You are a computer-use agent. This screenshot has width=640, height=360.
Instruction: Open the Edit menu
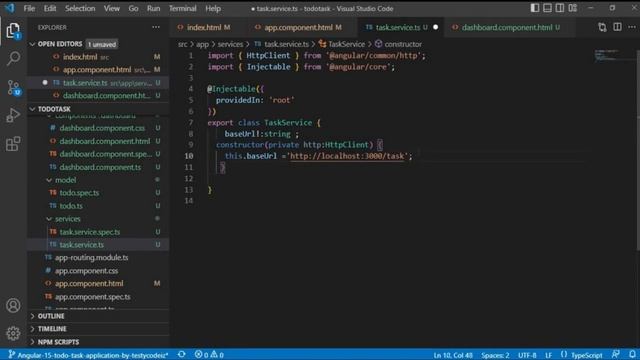coord(50,8)
